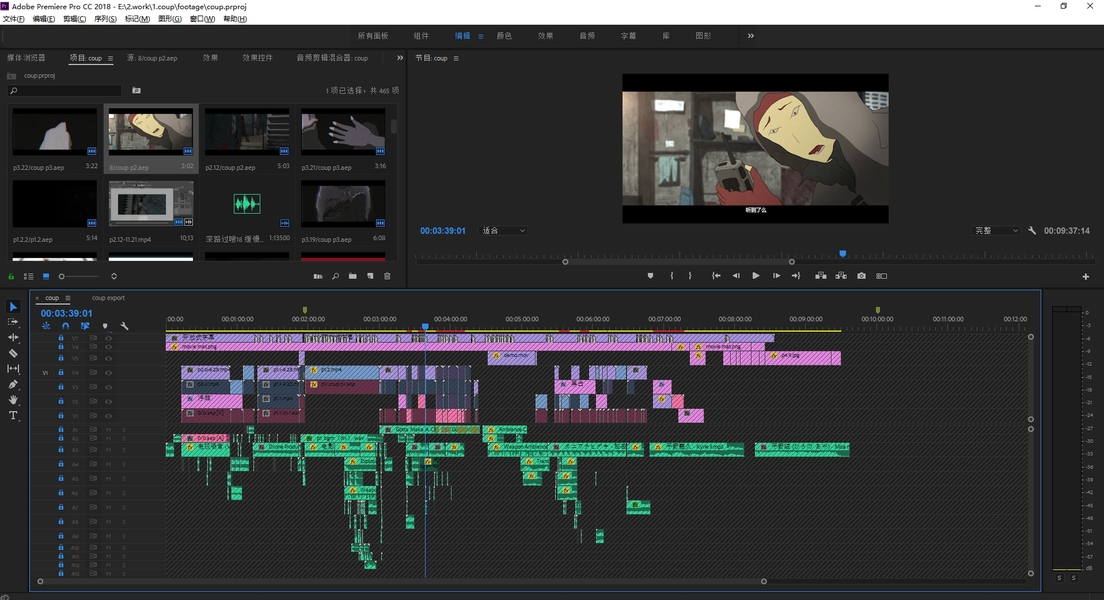Screen dimensions: 1104x600
Task: Click the Export Frame camera icon
Action: [861, 276]
